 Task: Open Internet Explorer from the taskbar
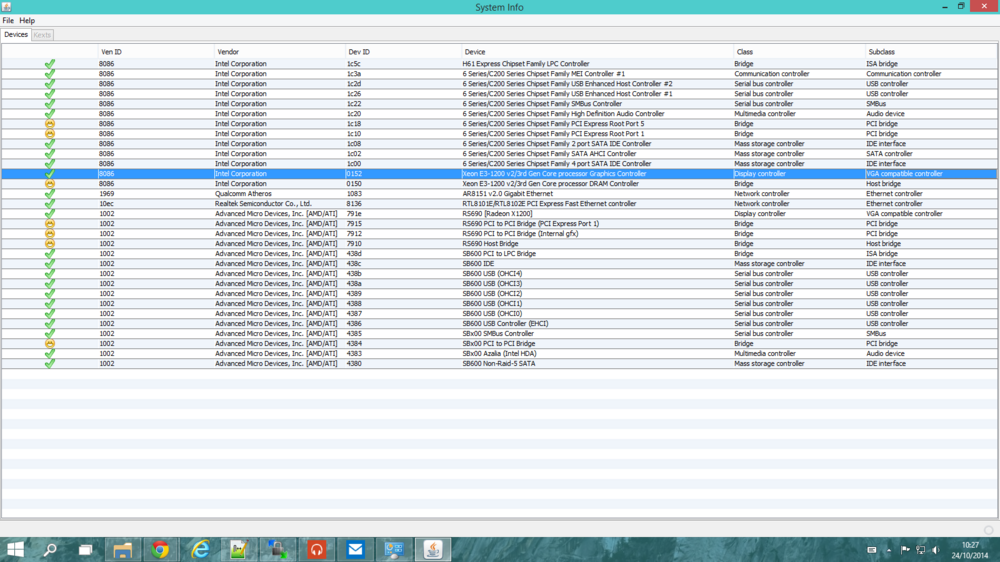tap(200, 549)
